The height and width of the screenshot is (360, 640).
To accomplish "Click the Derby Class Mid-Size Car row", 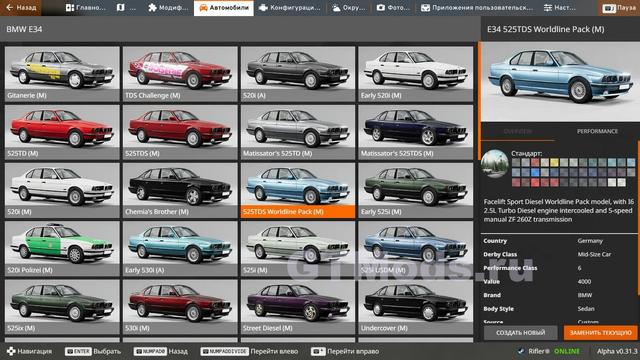I will click(559, 254).
